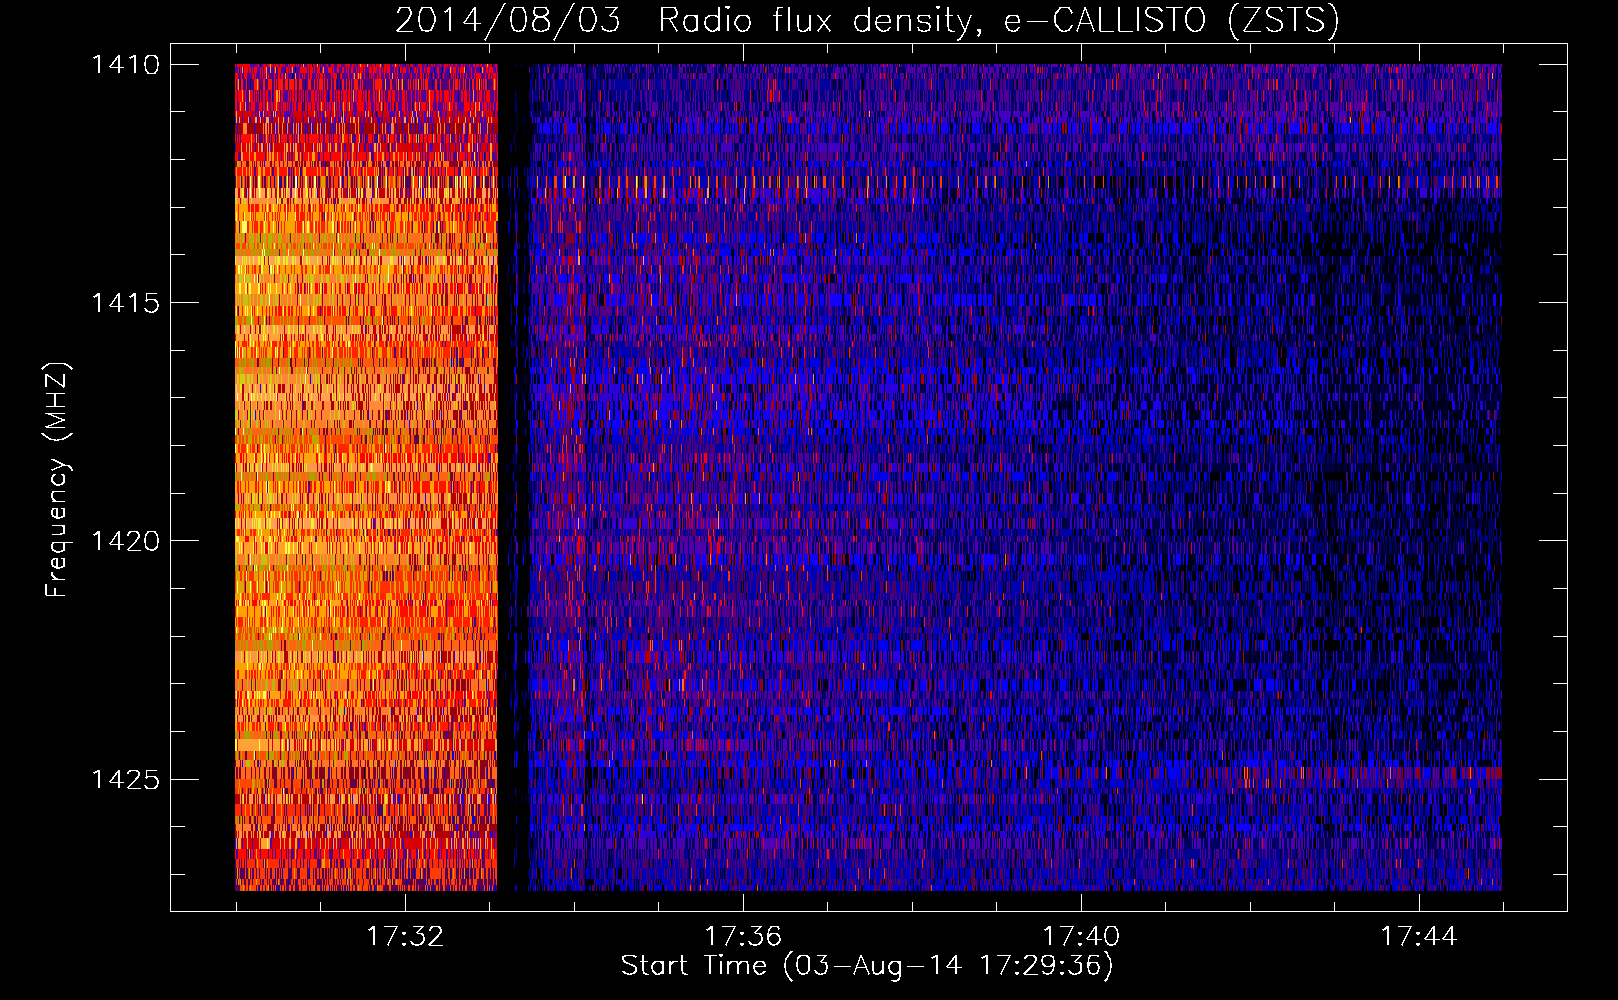Click the 17:36 time tick label

pos(743,936)
